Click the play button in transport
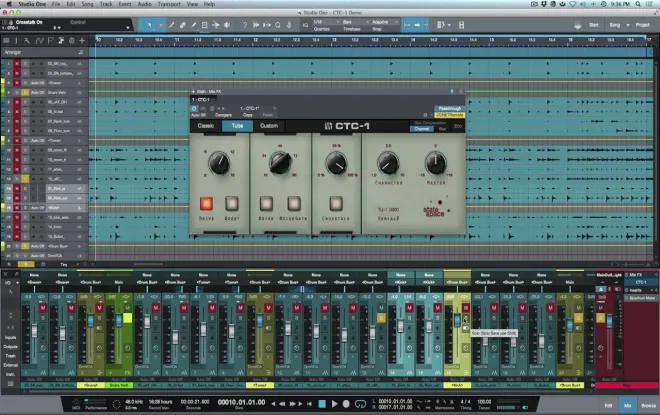 (x=334, y=404)
